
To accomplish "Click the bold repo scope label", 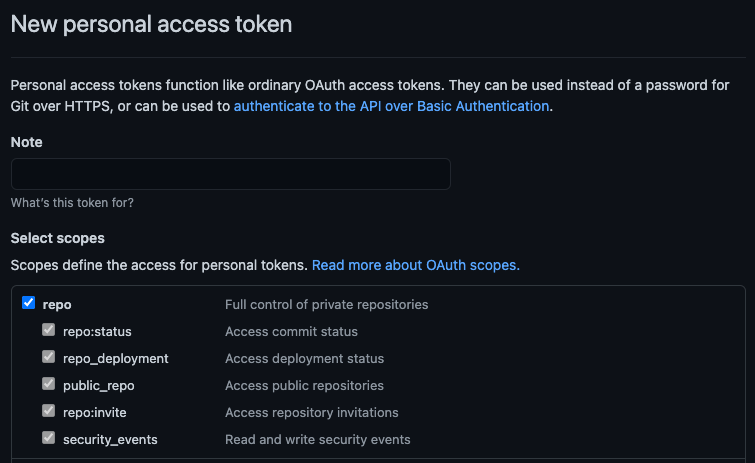I will 57,304.
